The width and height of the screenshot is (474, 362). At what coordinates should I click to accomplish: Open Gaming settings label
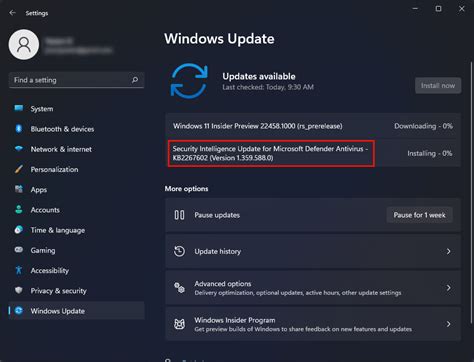coord(43,251)
